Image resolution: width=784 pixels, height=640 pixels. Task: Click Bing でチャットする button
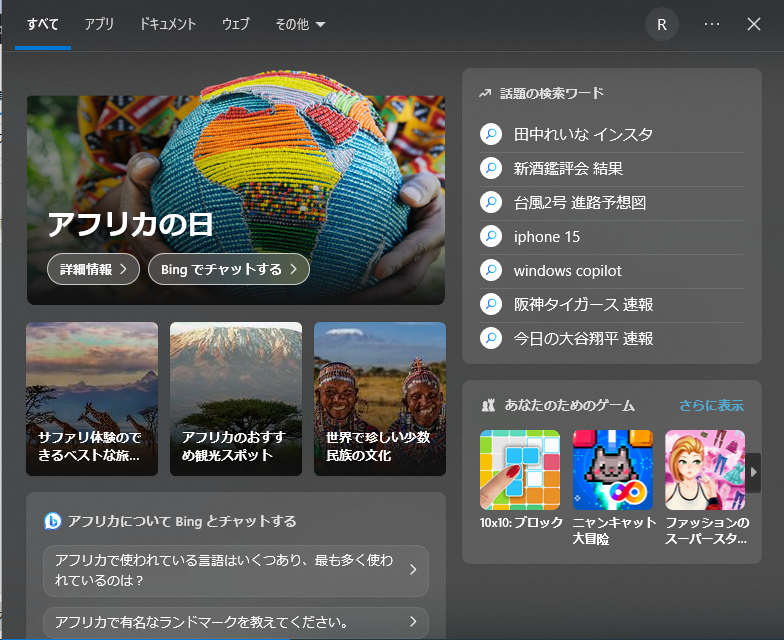[x=228, y=269]
